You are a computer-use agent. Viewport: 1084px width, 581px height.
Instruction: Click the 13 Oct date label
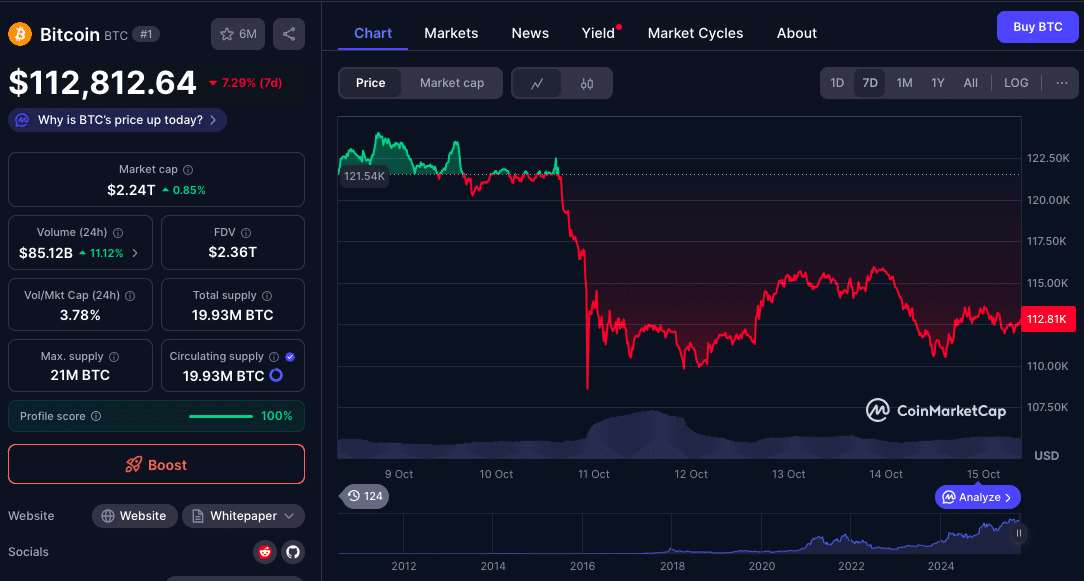(x=788, y=474)
